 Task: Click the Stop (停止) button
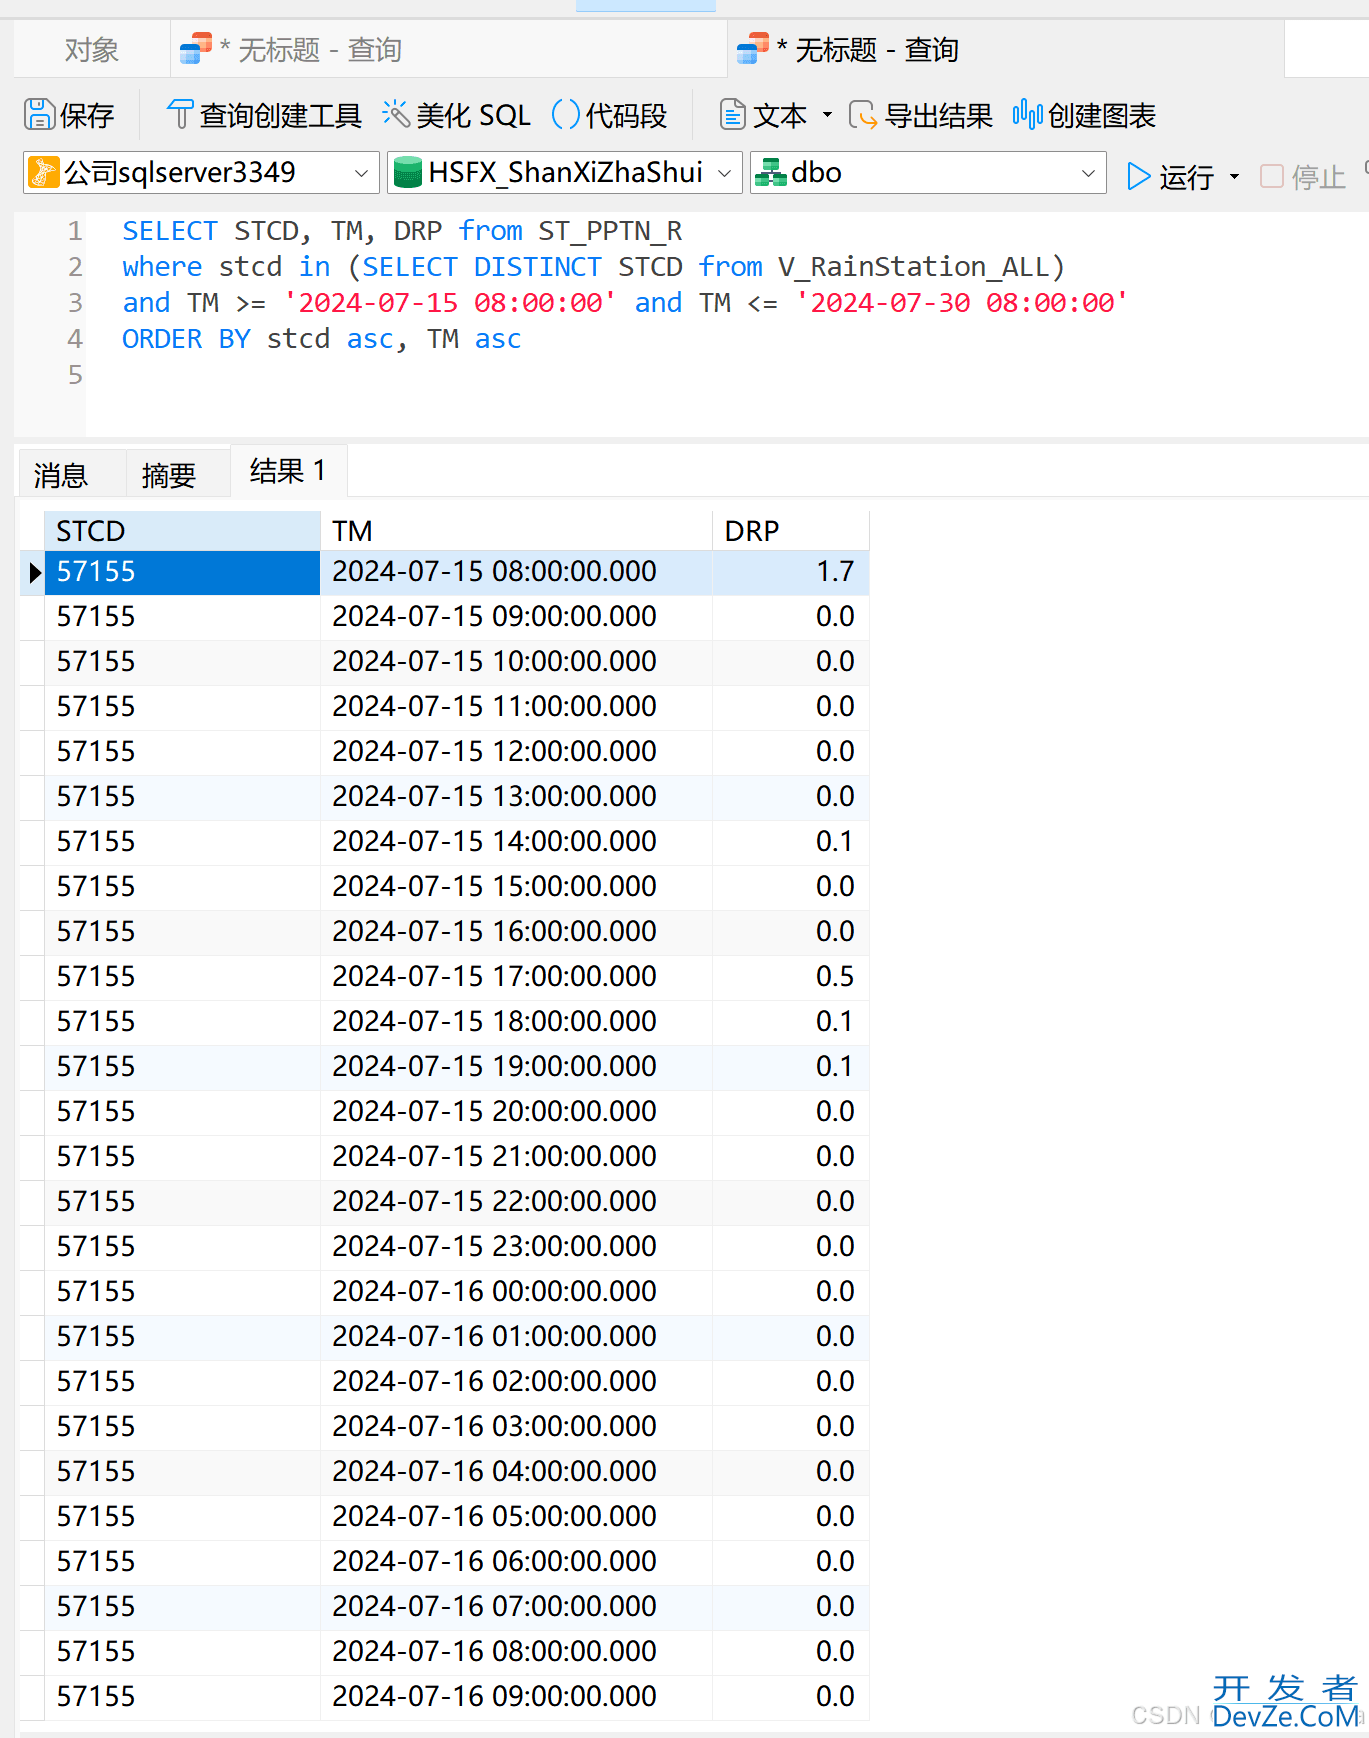pyautogui.click(x=1302, y=177)
